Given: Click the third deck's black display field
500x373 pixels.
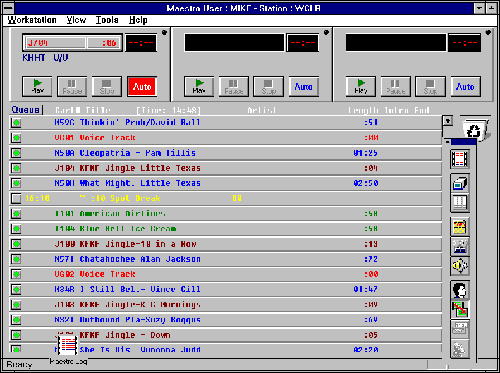Looking at the screenshot, I should [x=396, y=43].
